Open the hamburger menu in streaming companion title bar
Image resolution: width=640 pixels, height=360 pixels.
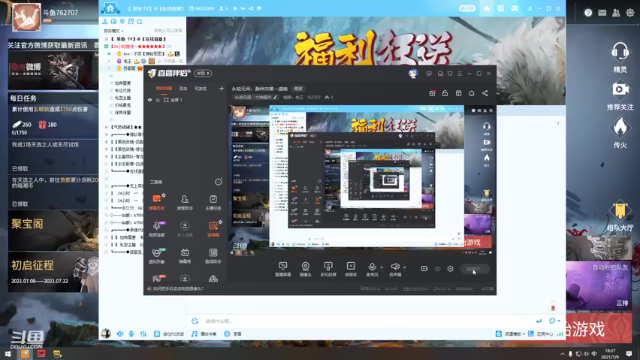460,73
